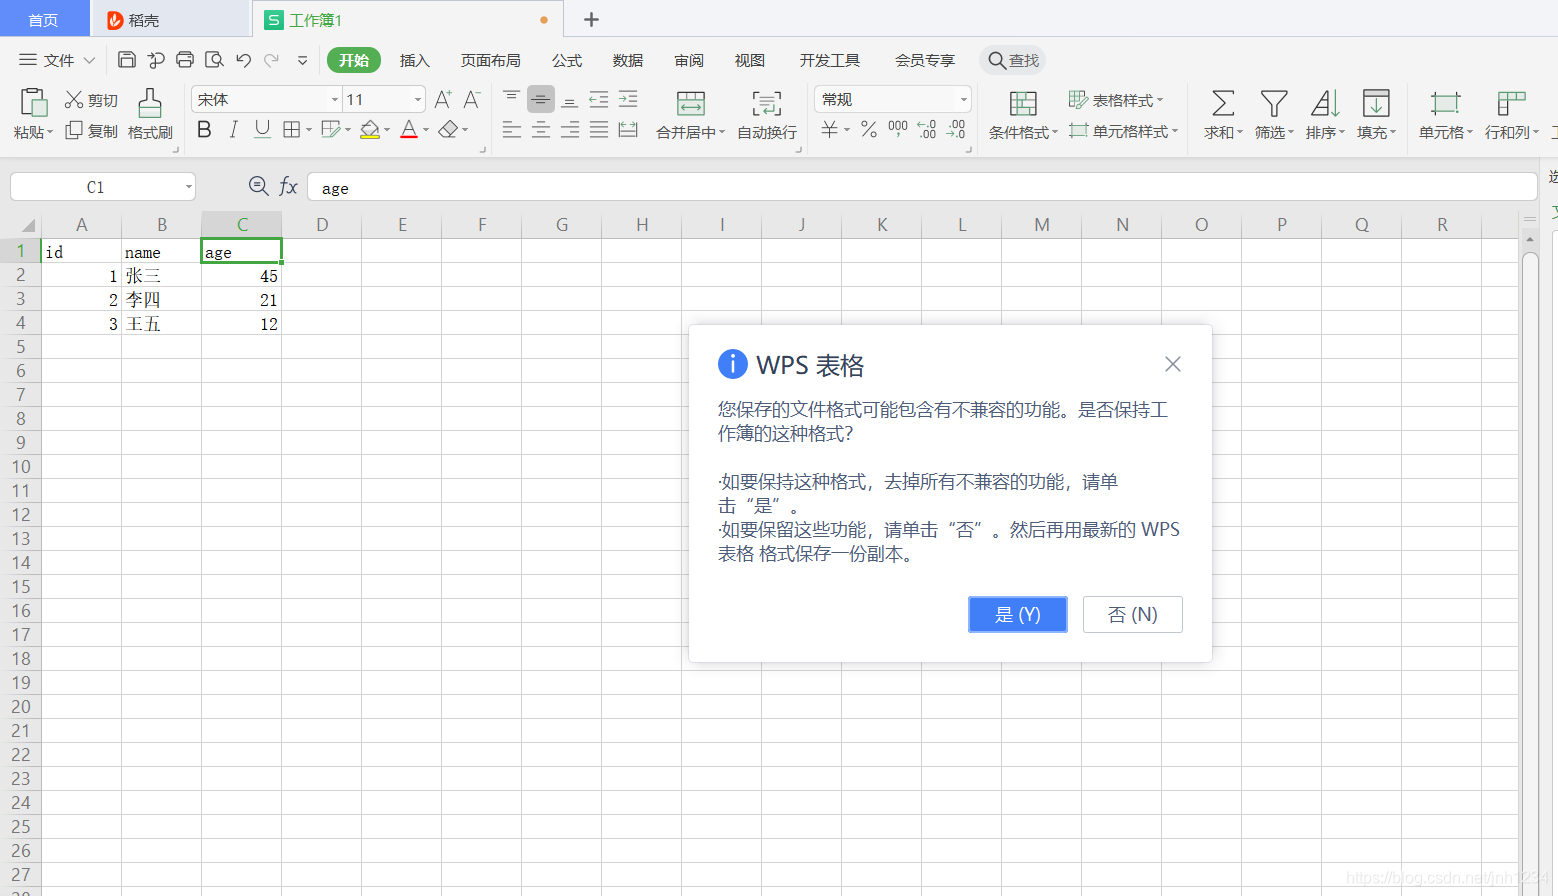This screenshot has height=896, width=1558.
Task: Expand paste options arrow
Action: pyautogui.click(x=50, y=132)
